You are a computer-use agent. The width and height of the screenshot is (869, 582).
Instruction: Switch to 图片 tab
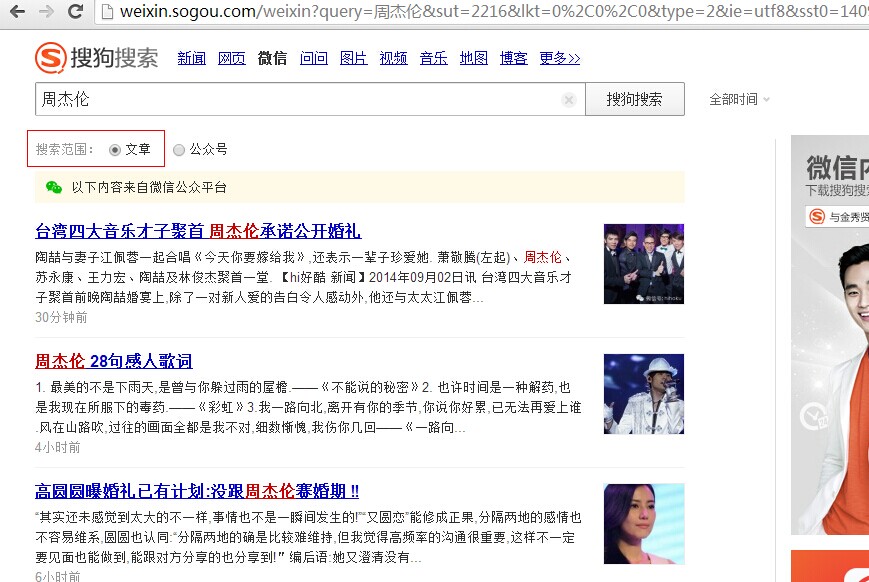tap(354, 58)
